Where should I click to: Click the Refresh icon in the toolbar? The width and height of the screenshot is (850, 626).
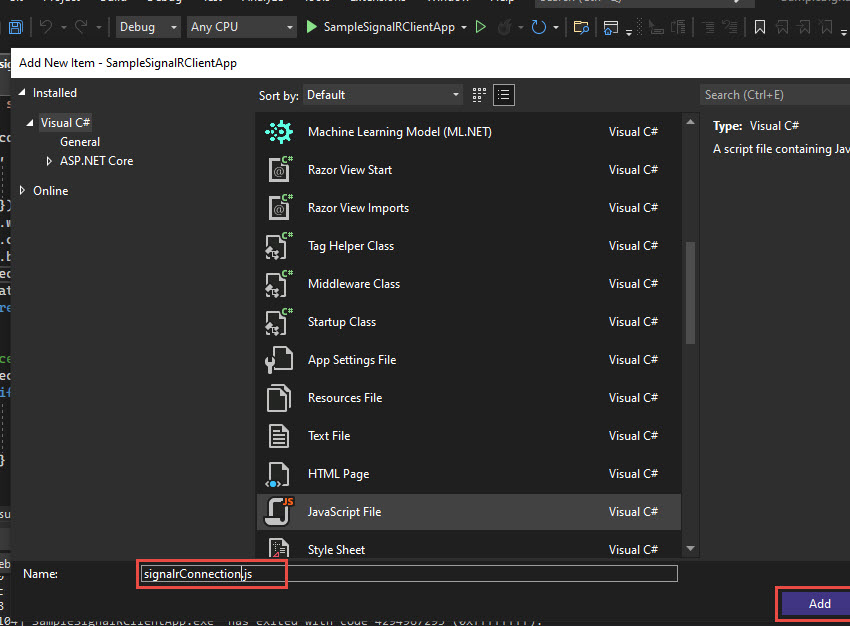pyautogui.click(x=540, y=27)
